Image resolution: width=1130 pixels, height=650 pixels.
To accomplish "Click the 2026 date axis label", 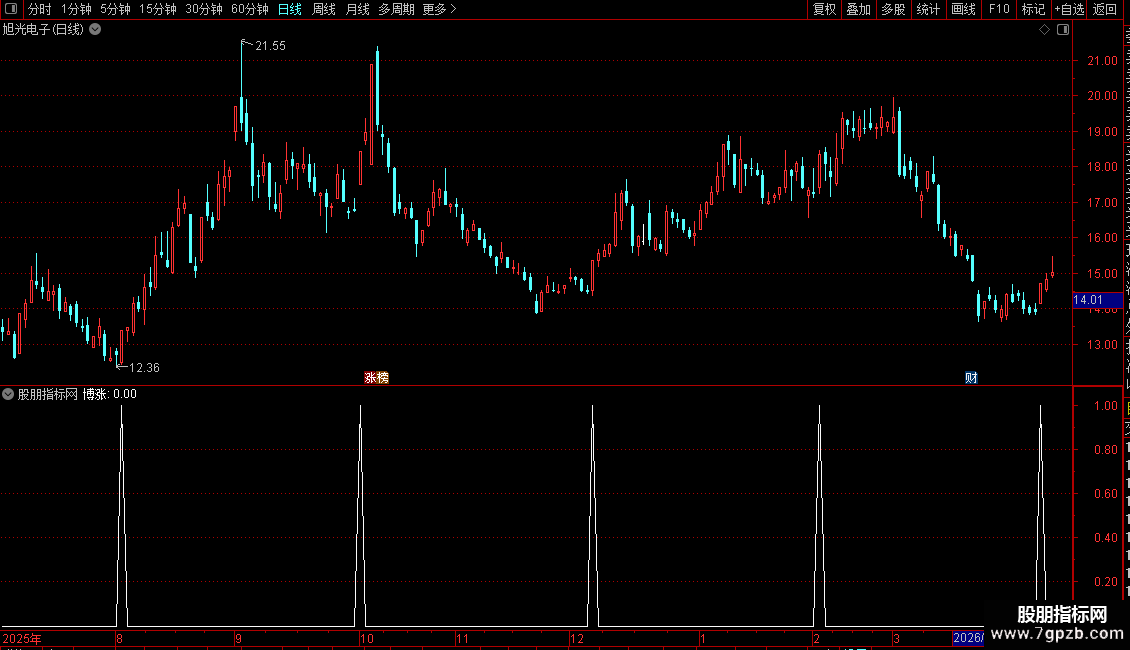I will point(968,638).
